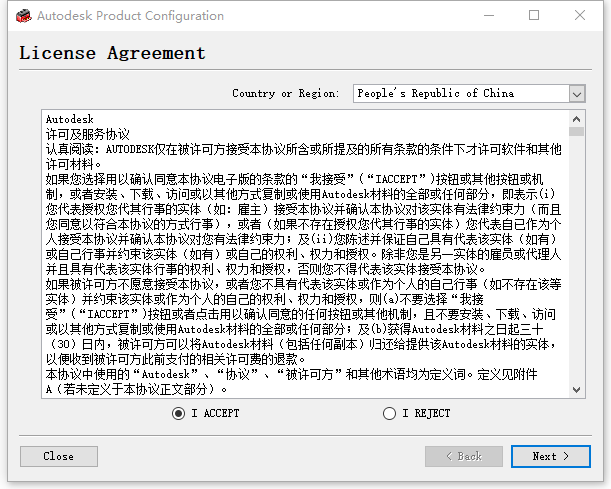Close the window with the X icon
Image resolution: width=611 pixels, height=489 pixels.
580,16
